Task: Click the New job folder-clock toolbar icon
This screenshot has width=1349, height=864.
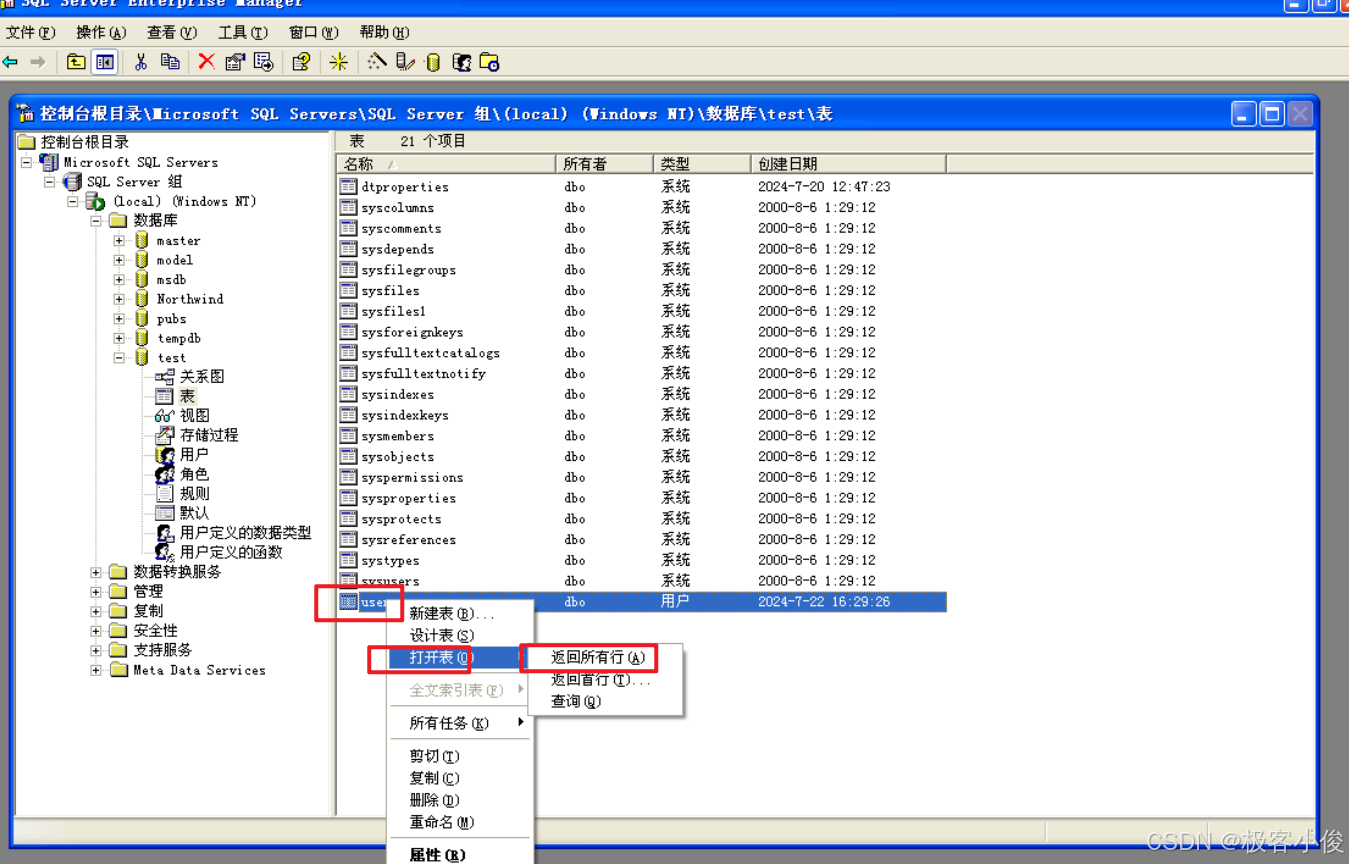Action: [x=489, y=62]
